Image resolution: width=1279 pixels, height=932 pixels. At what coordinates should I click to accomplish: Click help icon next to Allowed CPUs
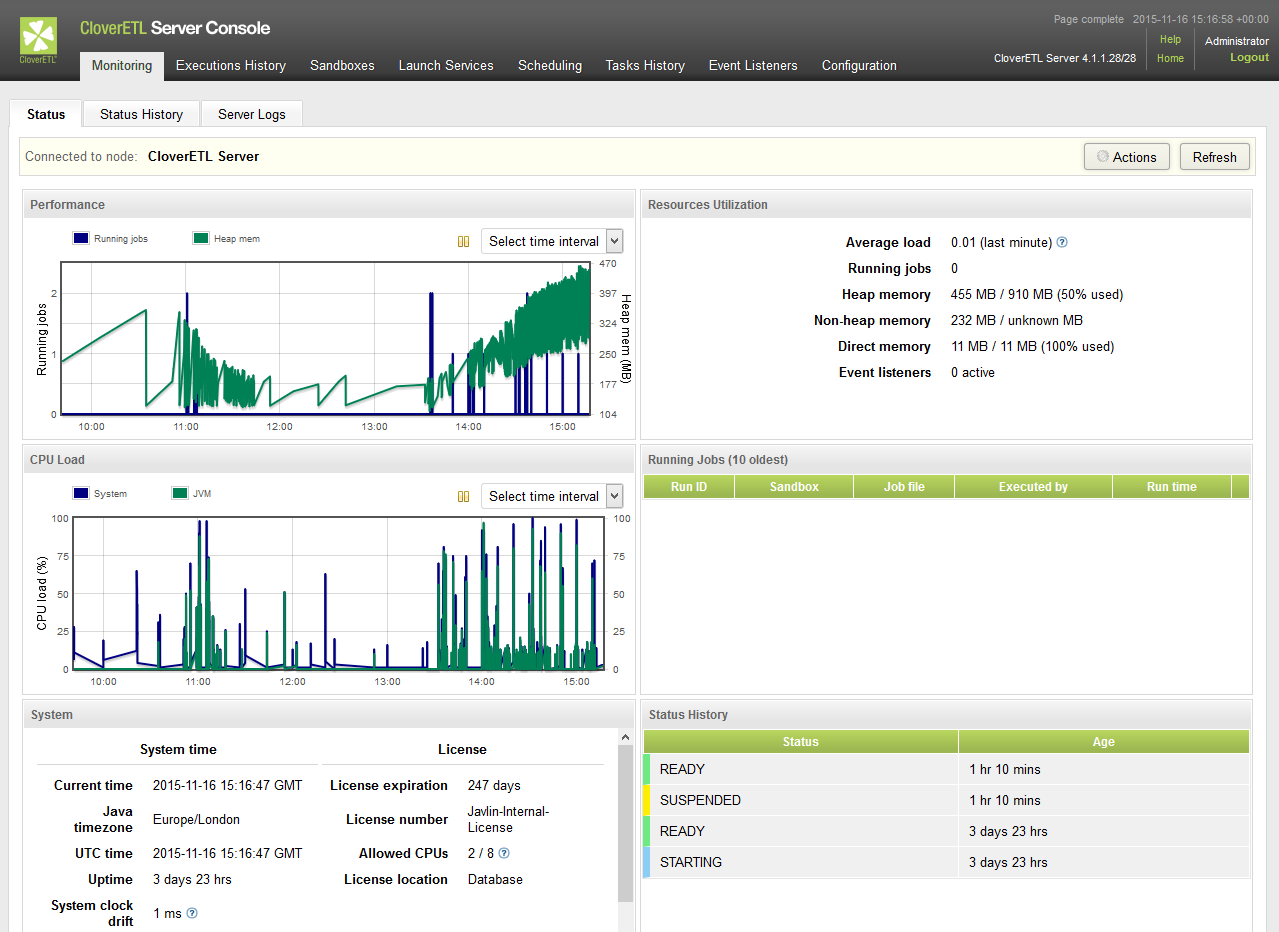pos(504,853)
